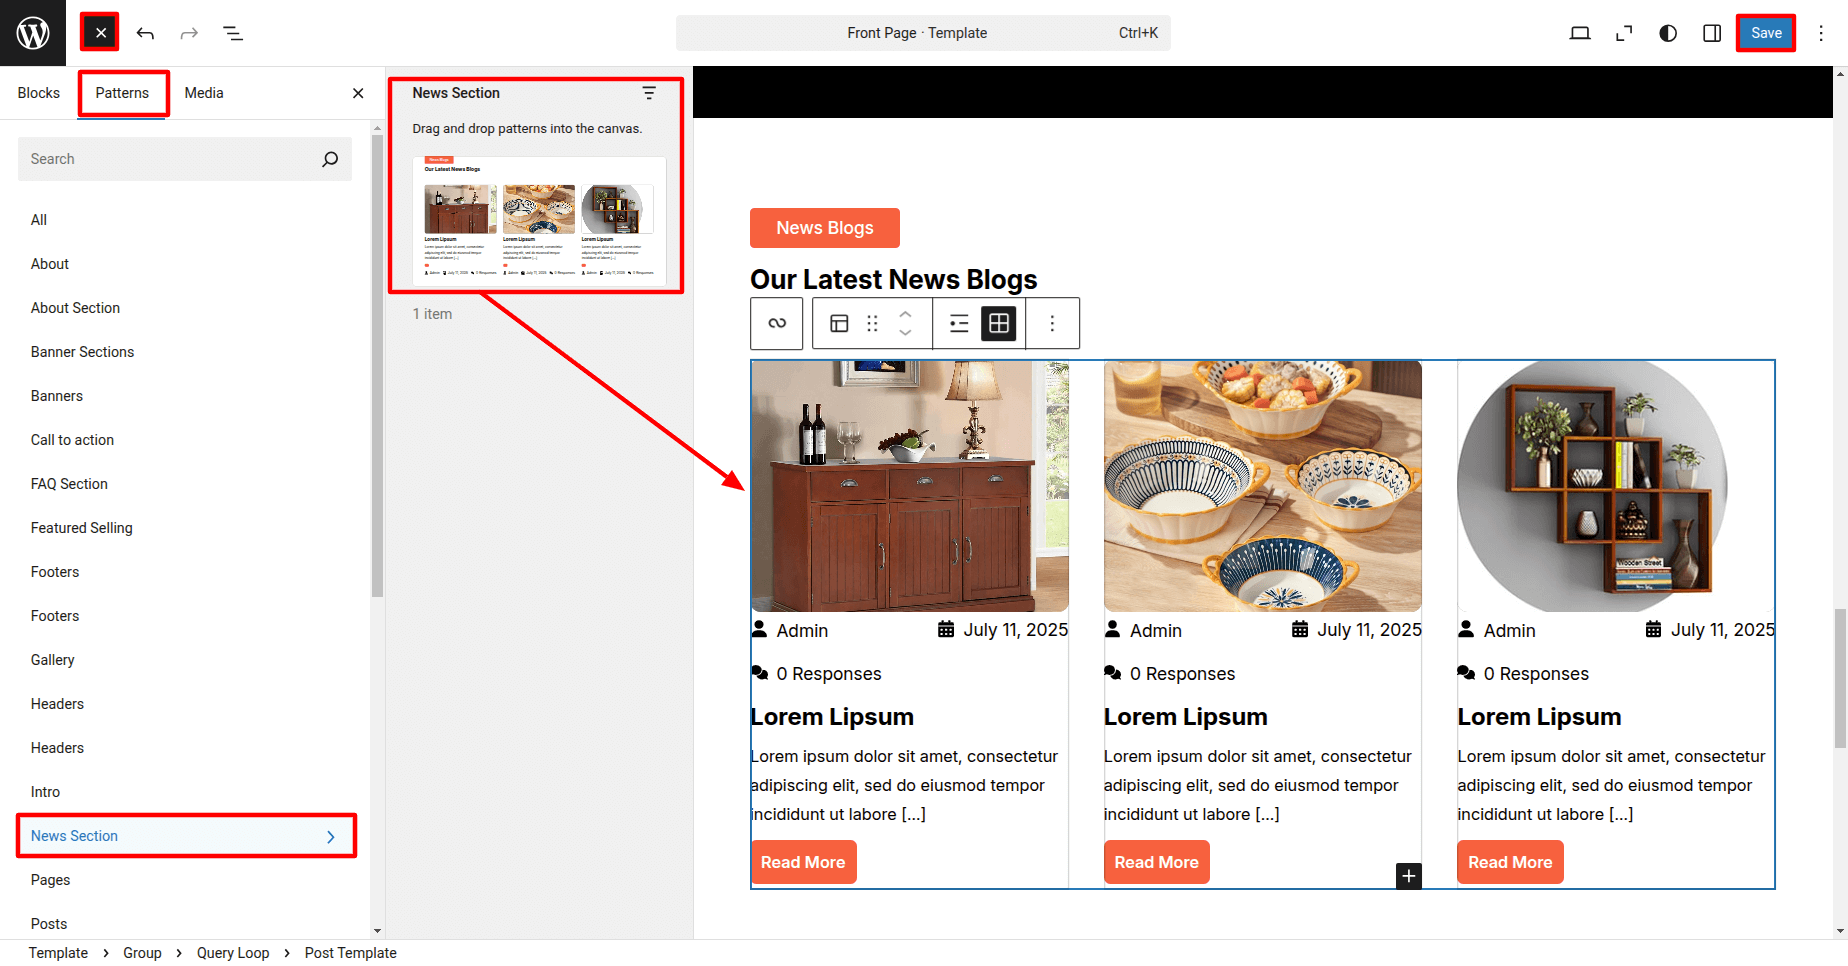The image size is (1848, 966).
Task: Click the drag handle in block toolbar
Action: tap(872, 323)
